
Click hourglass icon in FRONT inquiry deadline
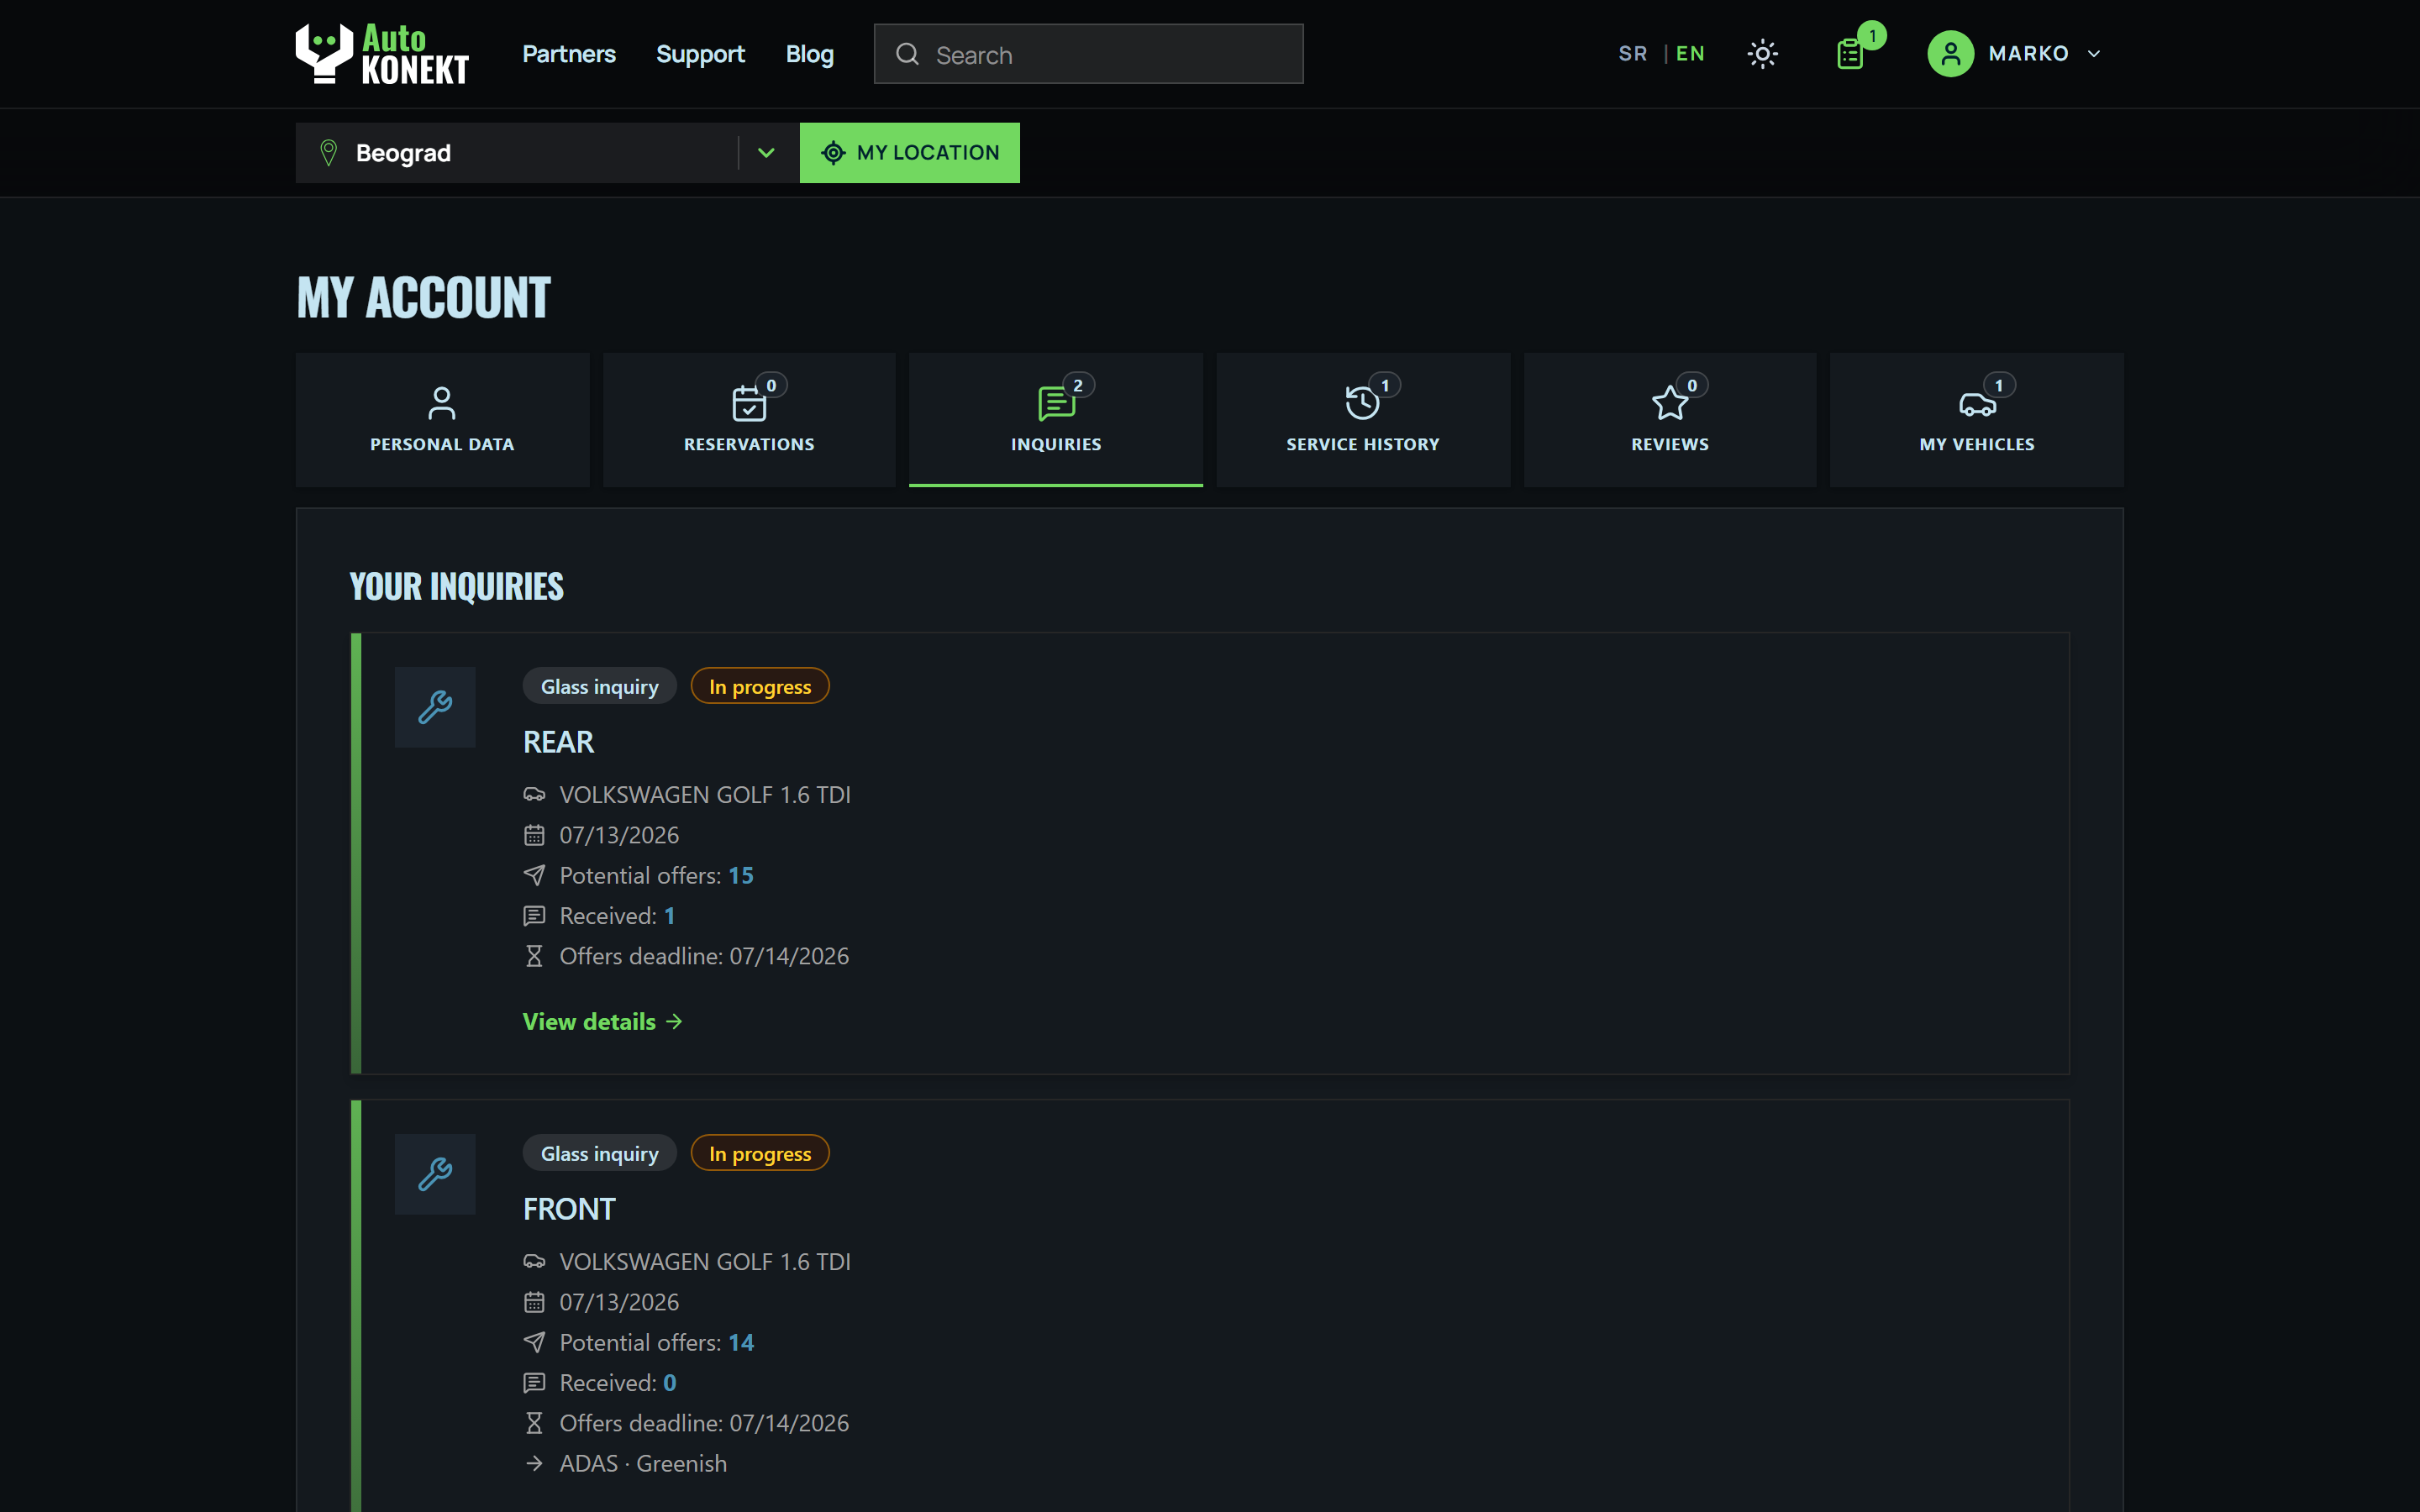(x=534, y=1423)
